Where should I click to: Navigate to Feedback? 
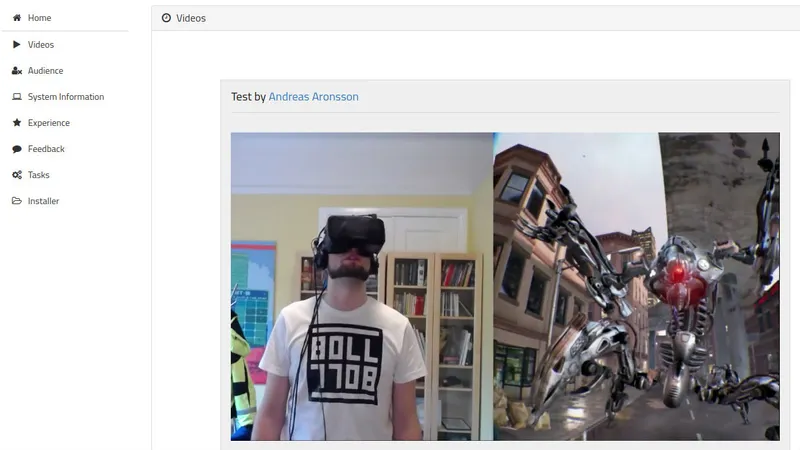(x=46, y=149)
